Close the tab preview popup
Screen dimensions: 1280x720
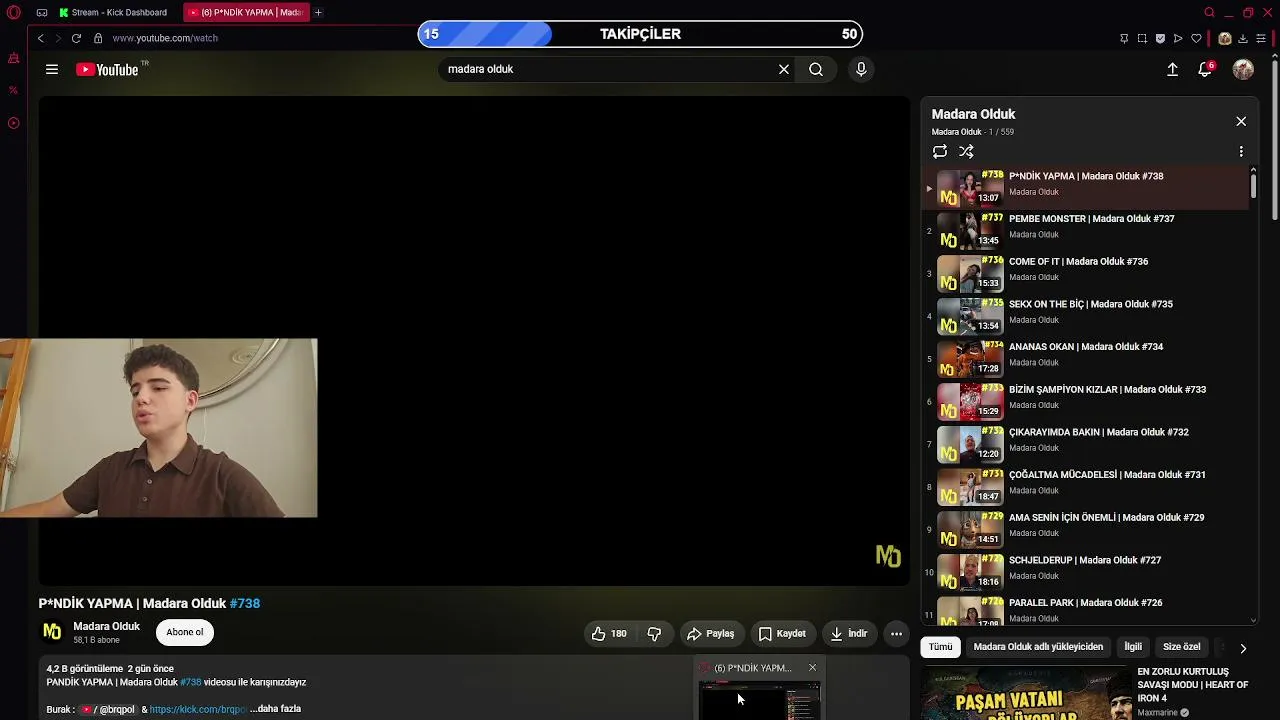812,668
